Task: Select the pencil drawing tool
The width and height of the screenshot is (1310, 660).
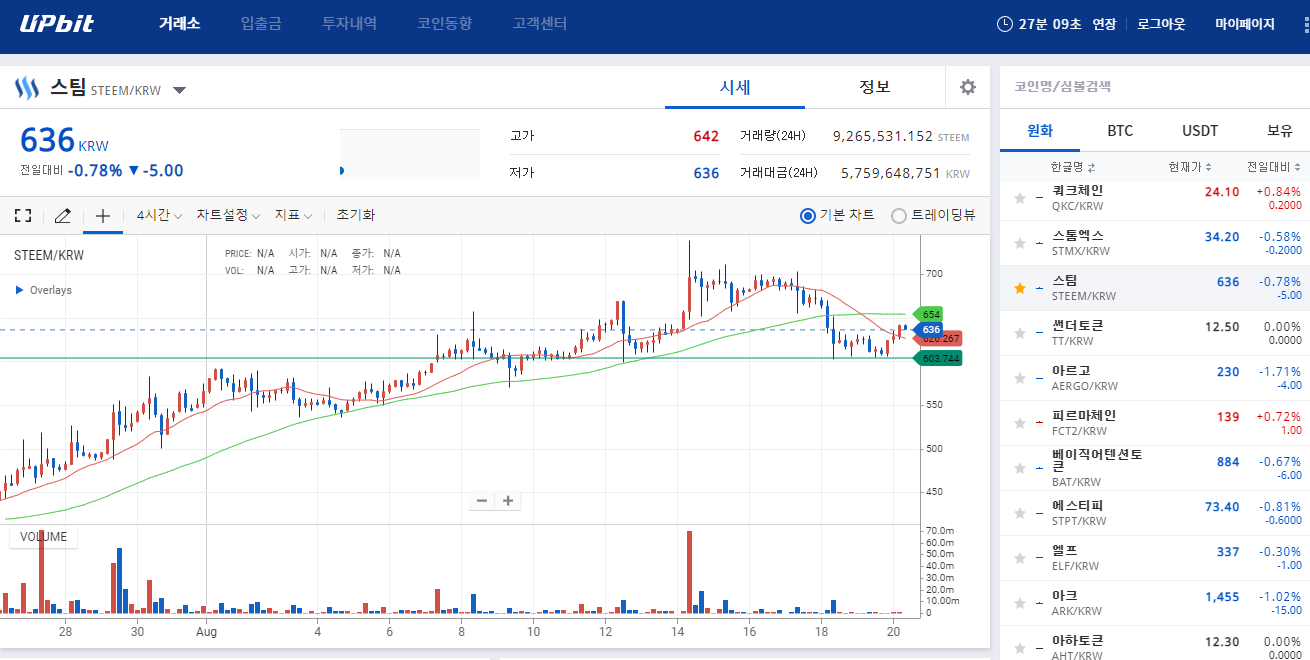Action: pos(62,215)
